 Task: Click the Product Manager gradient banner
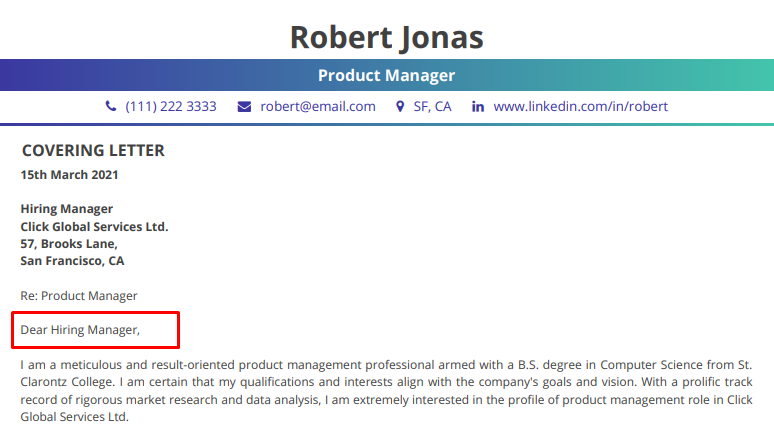coord(387,75)
